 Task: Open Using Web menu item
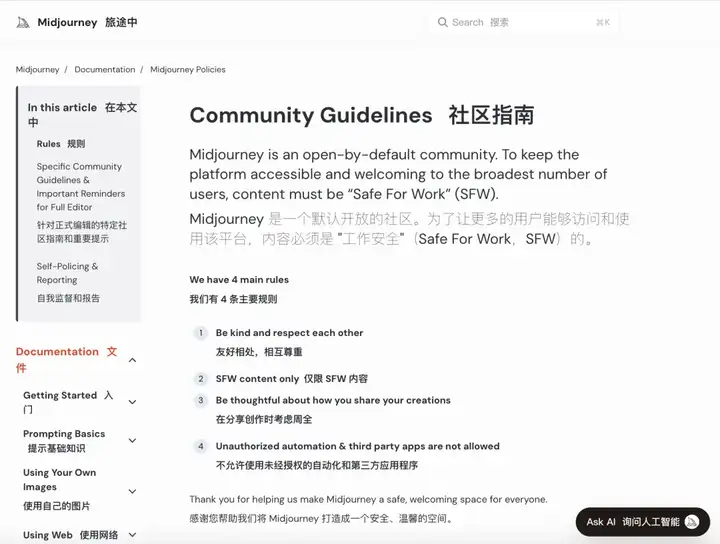(x=70, y=535)
